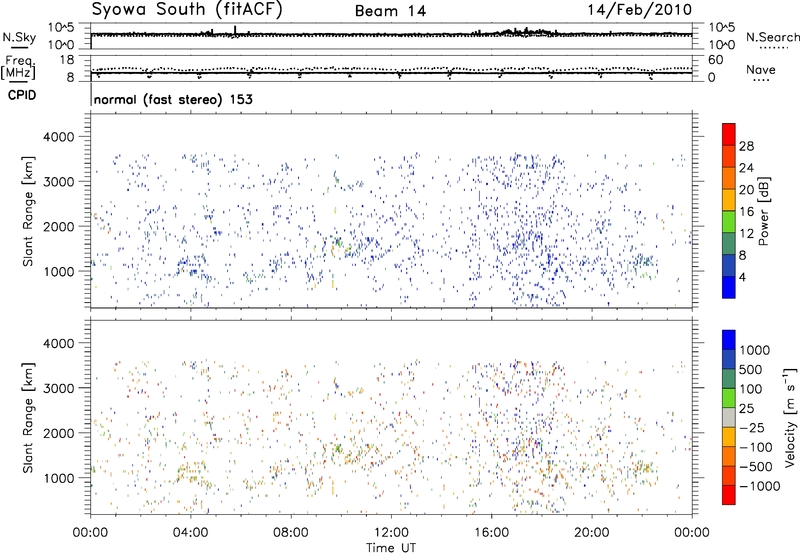Click "Slant Range [km]" label of velocity panel
This screenshot has height=554, width=800.
pyautogui.click(x=28, y=417)
